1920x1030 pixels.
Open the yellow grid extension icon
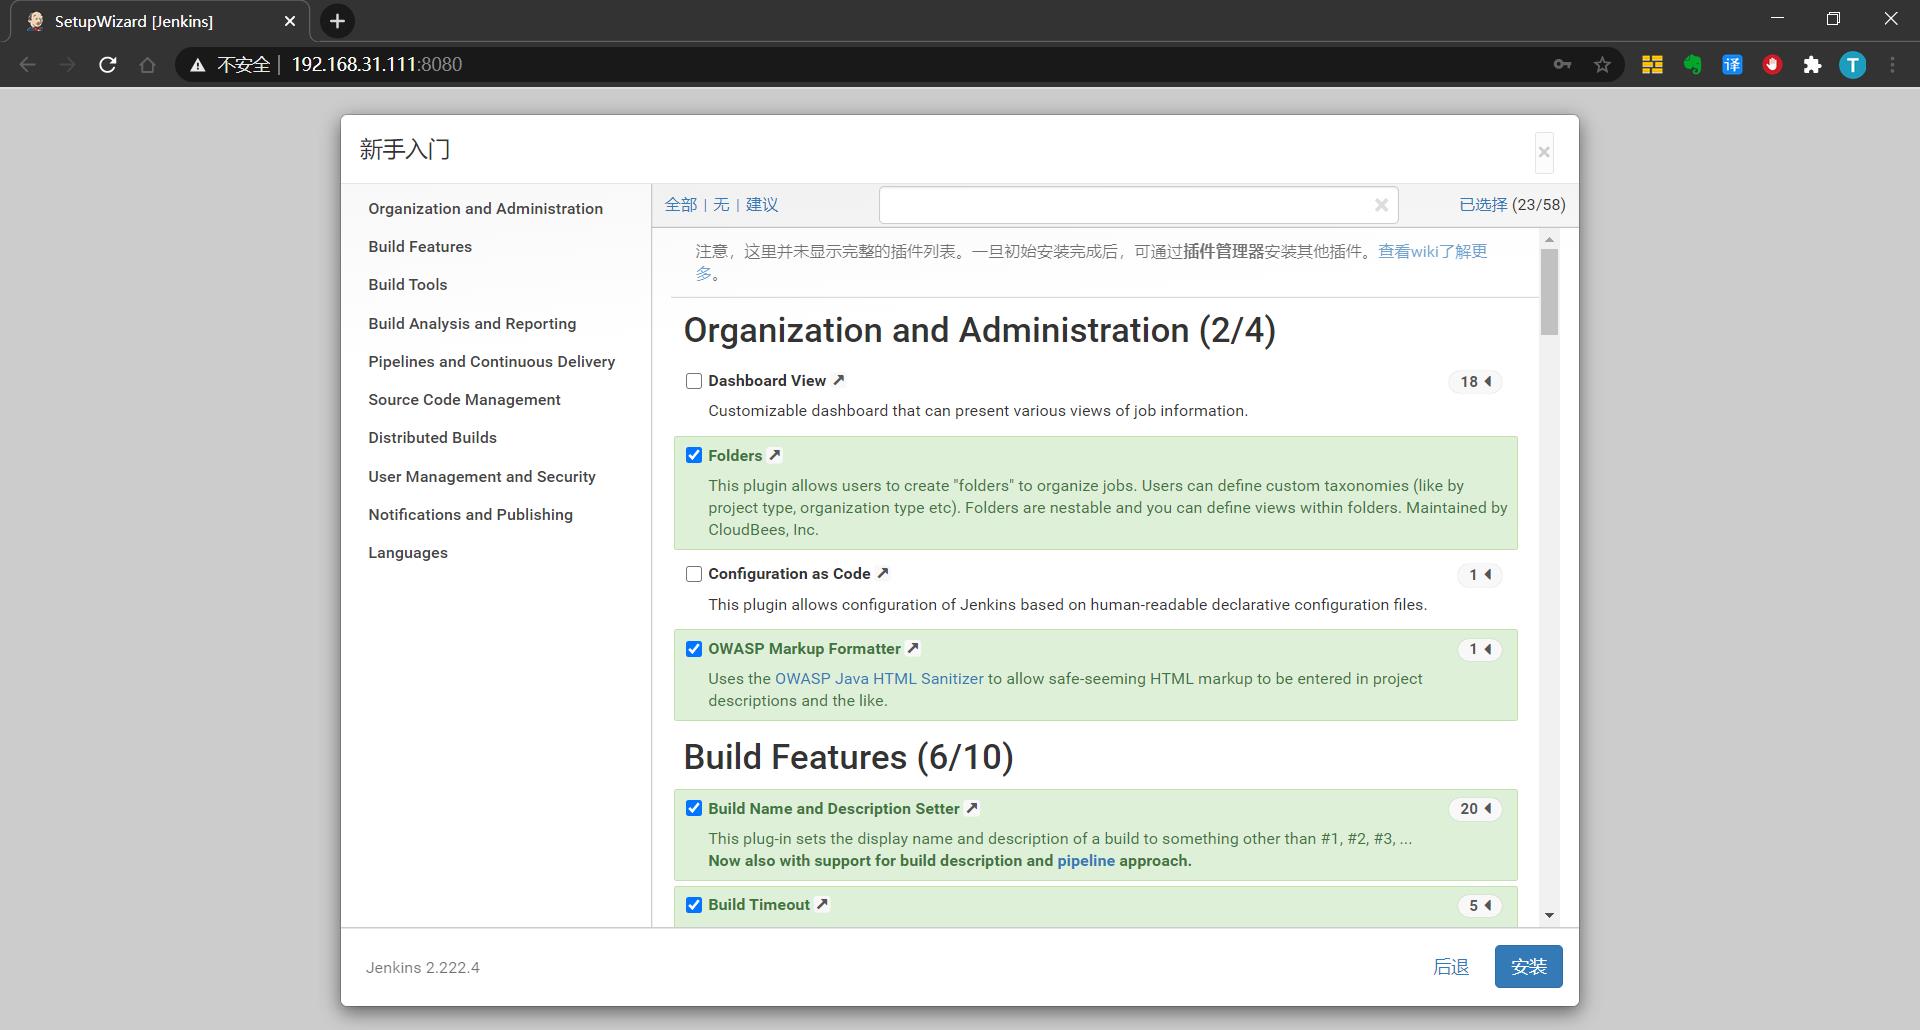(x=1652, y=65)
